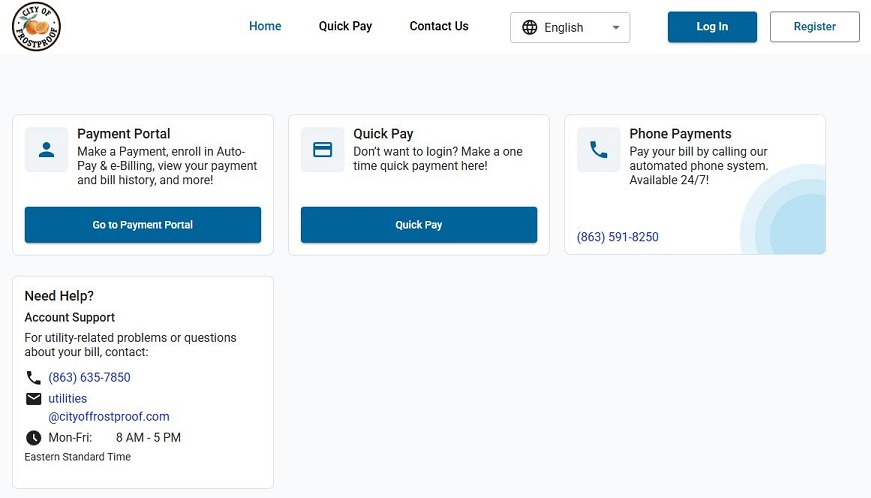Click the Quick Pay credit card icon

[x=322, y=150]
